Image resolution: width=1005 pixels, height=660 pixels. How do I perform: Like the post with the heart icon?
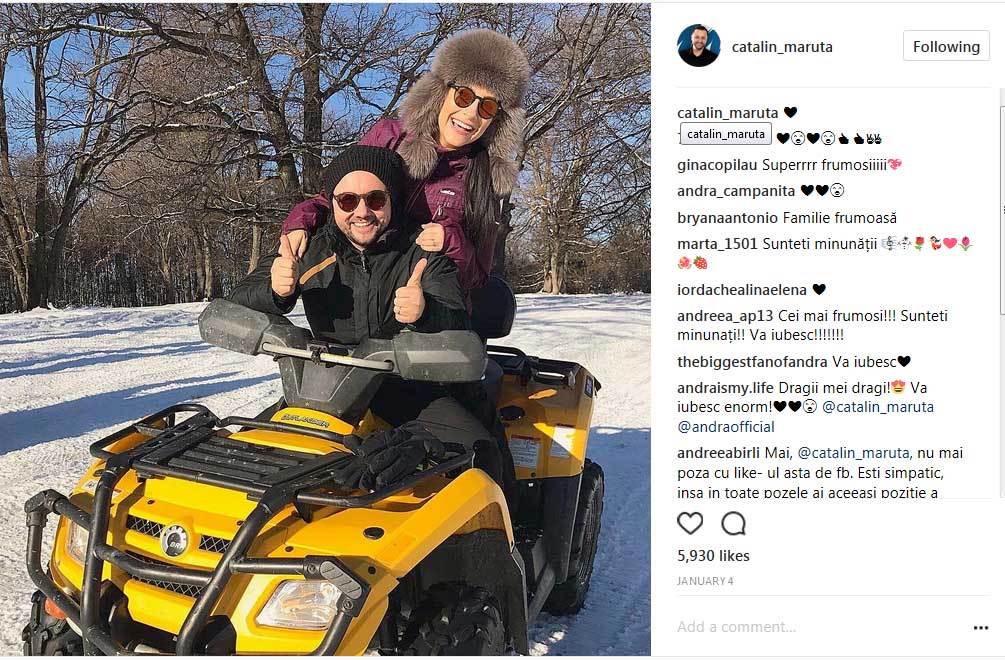[x=690, y=524]
